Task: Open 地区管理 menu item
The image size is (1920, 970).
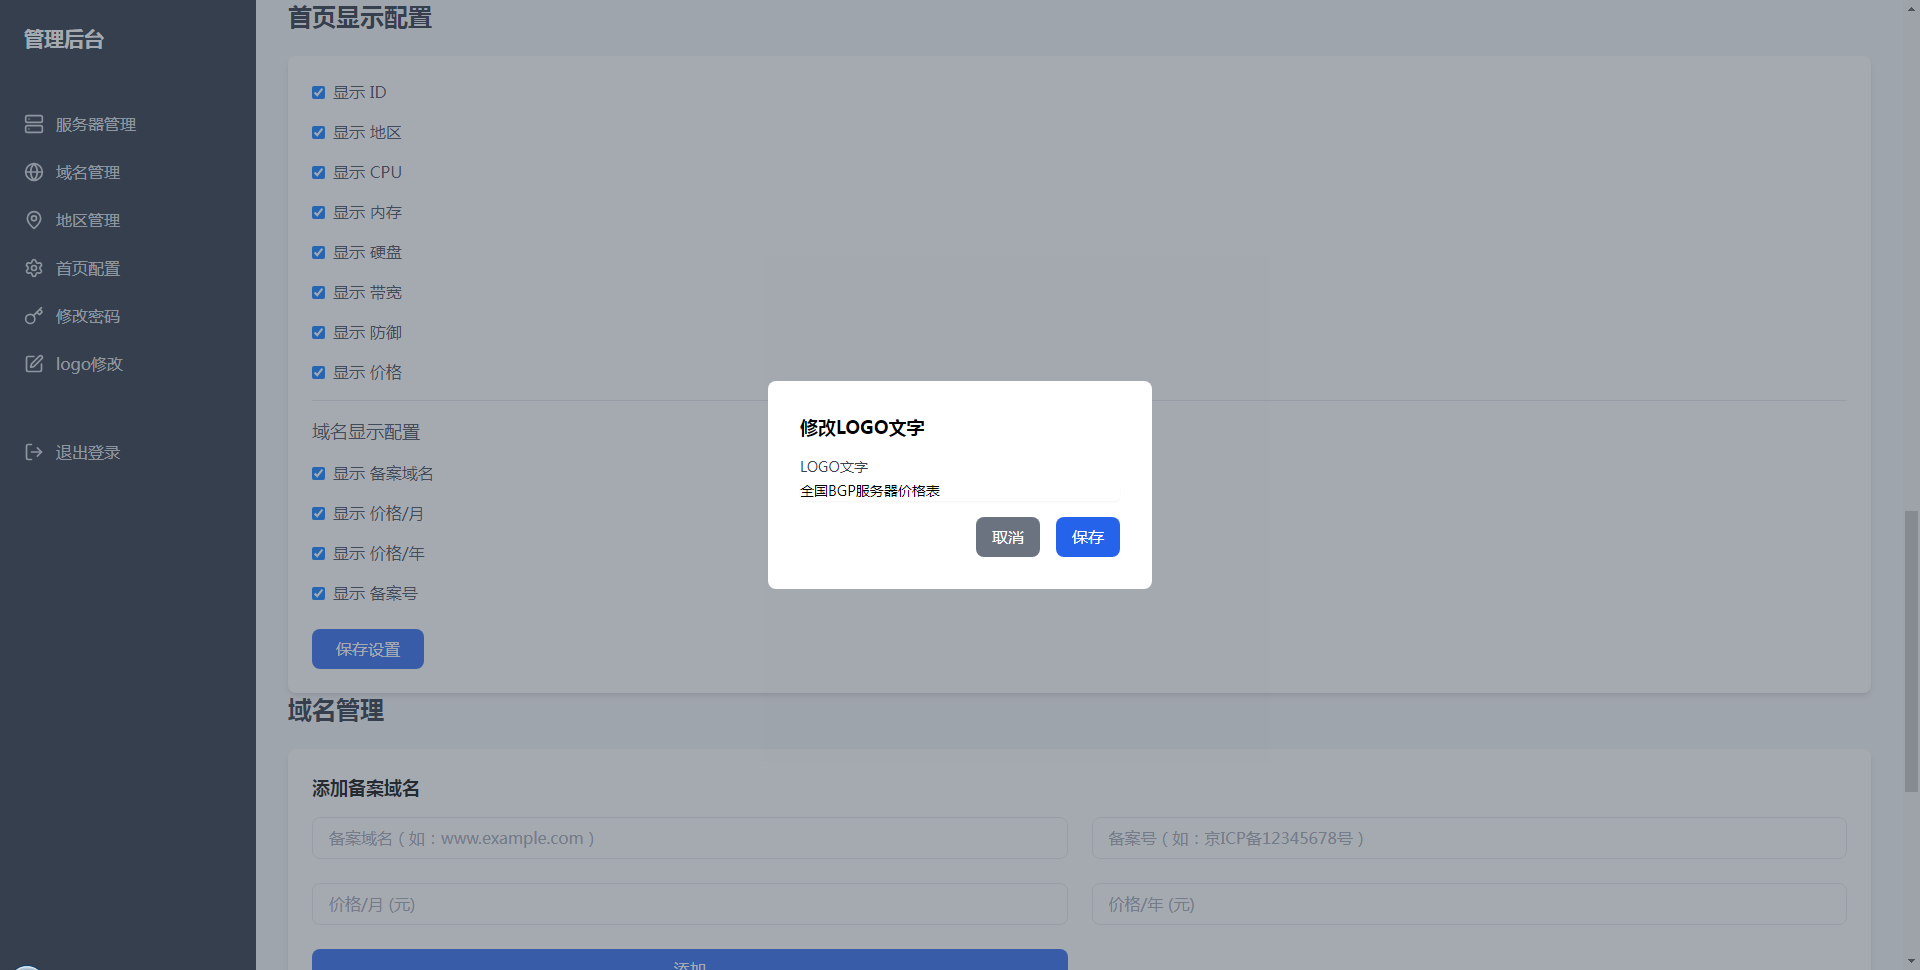Action: tap(87, 220)
